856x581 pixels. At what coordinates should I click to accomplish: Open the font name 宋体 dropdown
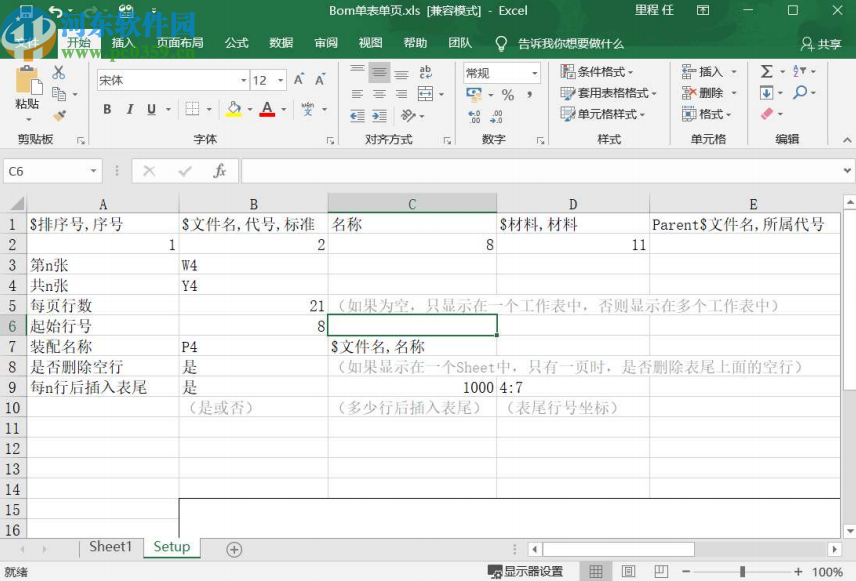[243, 80]
